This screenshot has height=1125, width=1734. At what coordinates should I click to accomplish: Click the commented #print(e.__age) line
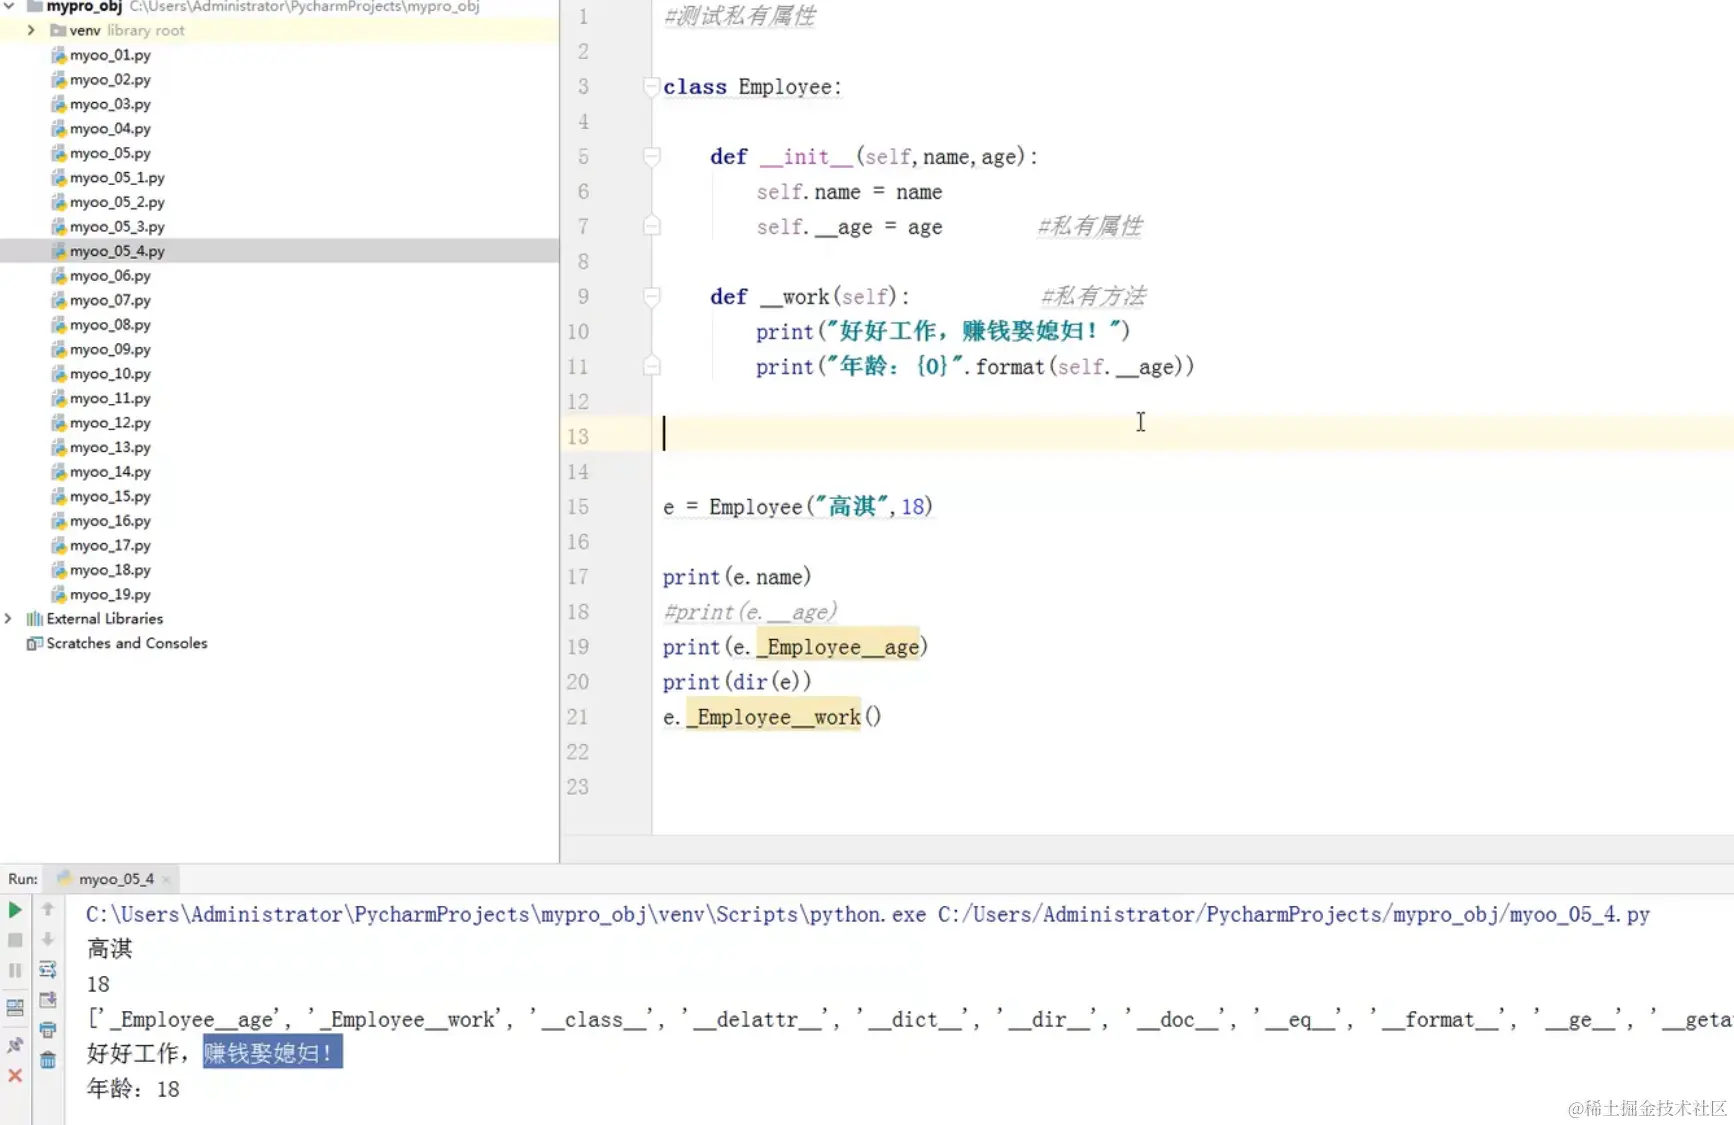click(750, 612)
